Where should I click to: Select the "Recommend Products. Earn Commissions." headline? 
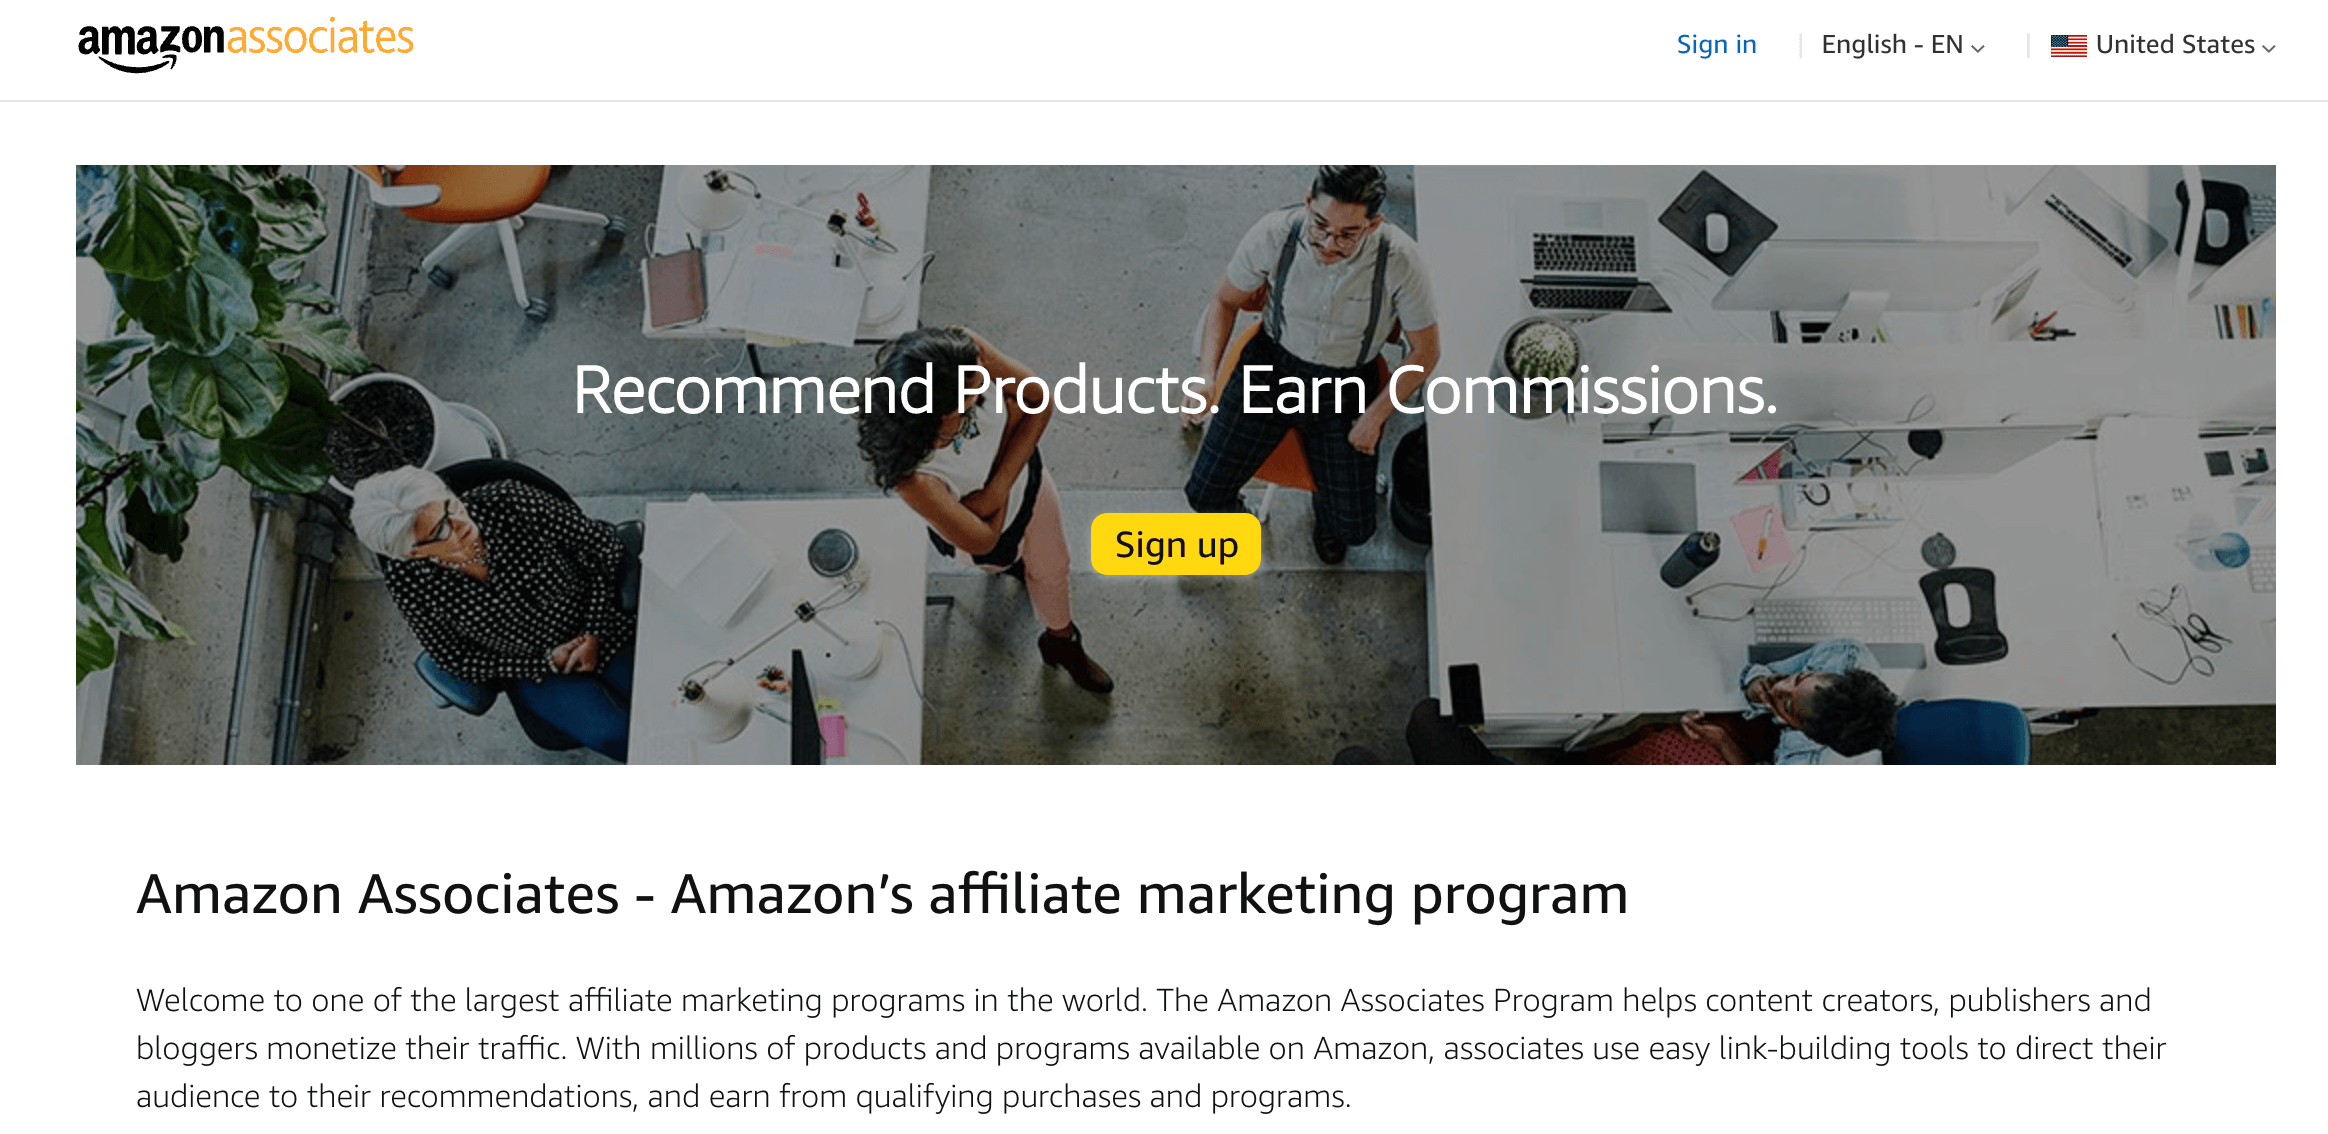[x=1175, y=389]
